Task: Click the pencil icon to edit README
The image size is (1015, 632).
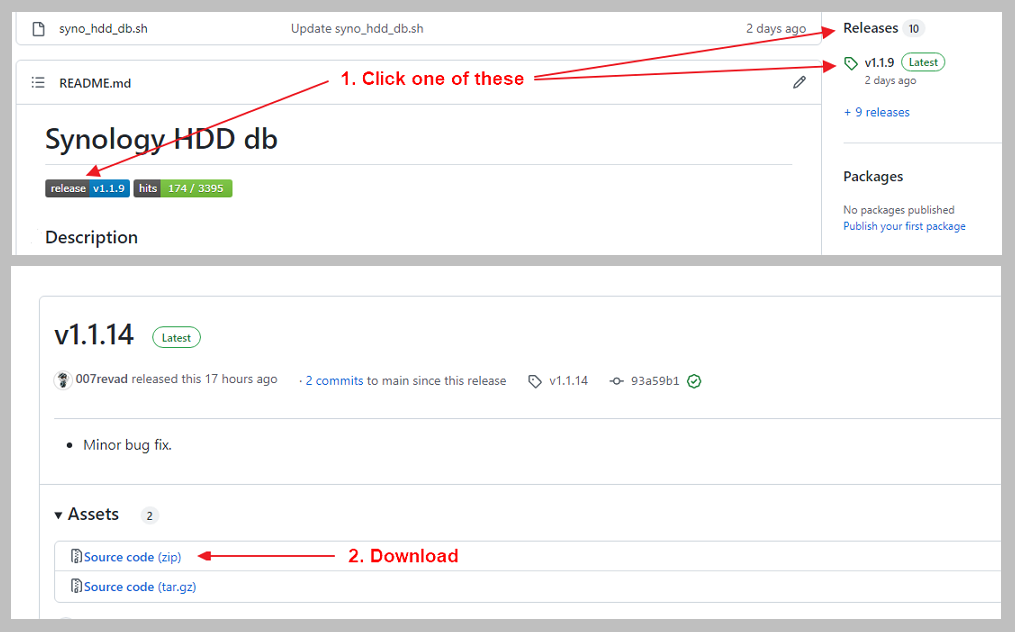Action: (x=799, y=83)
